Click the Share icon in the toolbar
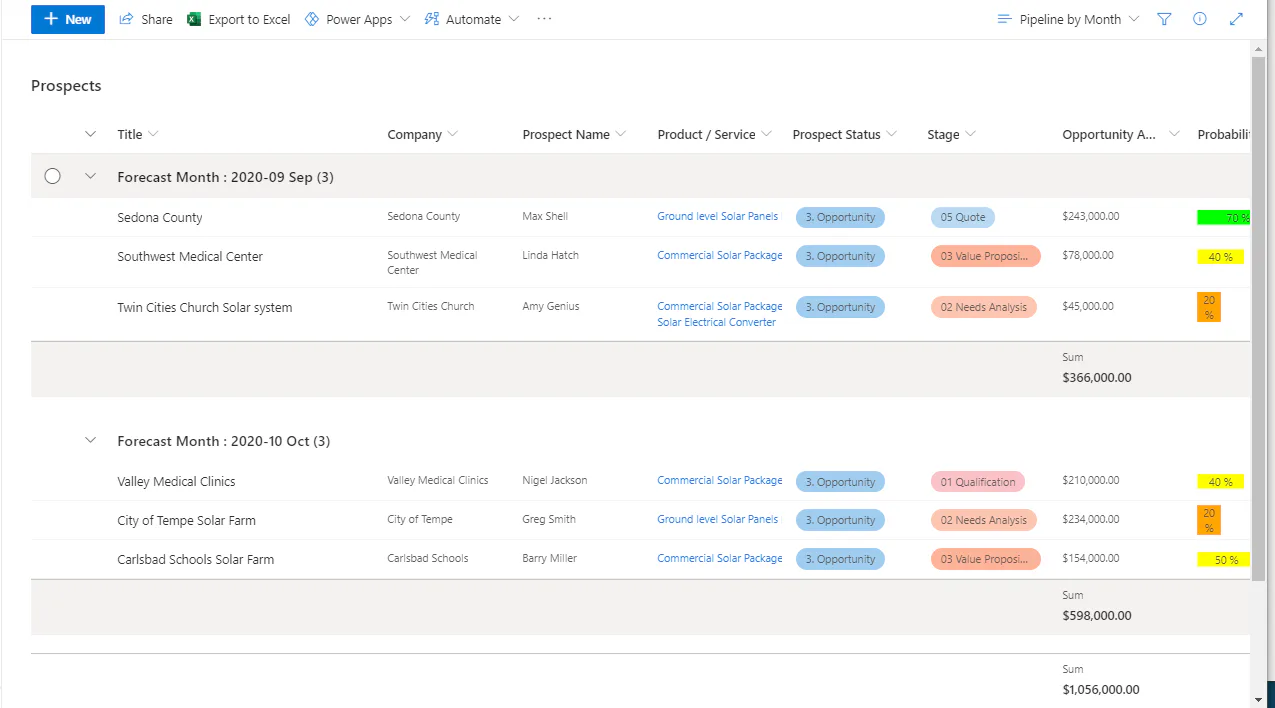Viewport: 1275px width, 708px height. coord(127,19)
